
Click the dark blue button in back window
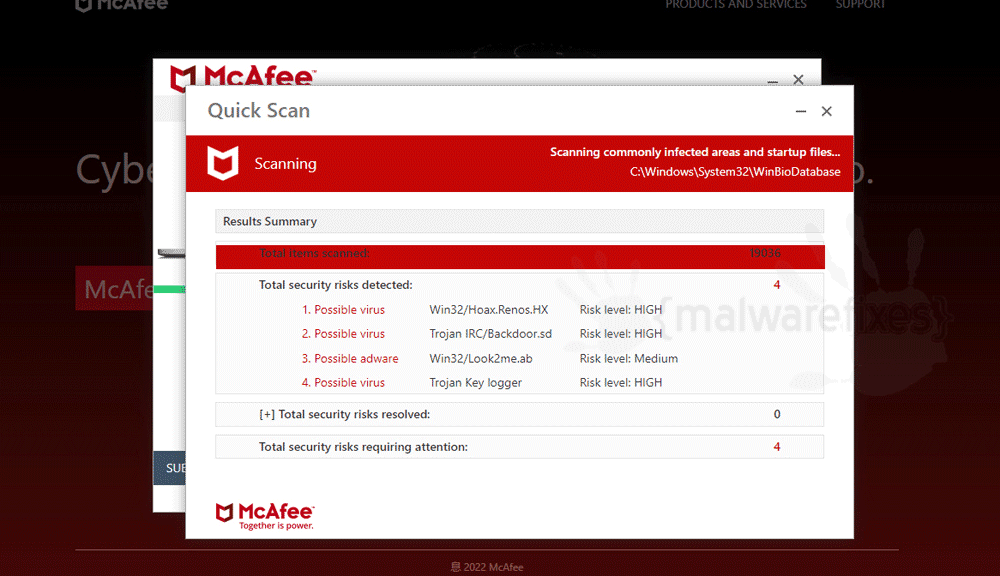(x=170, y=468)
